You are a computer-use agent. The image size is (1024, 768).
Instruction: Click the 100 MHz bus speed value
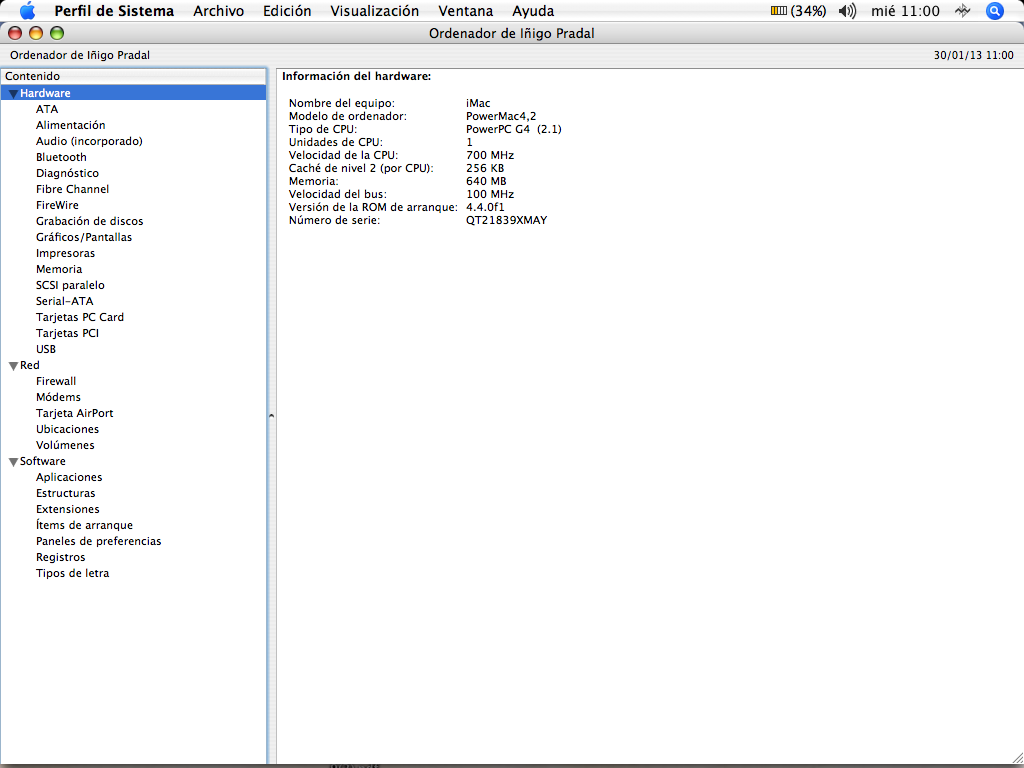click(490, 195)
